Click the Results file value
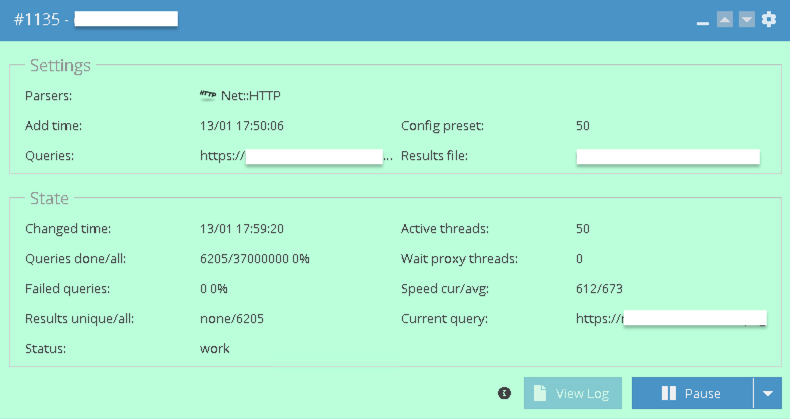The height and width of the screenshot is (419, 790). 668,157
